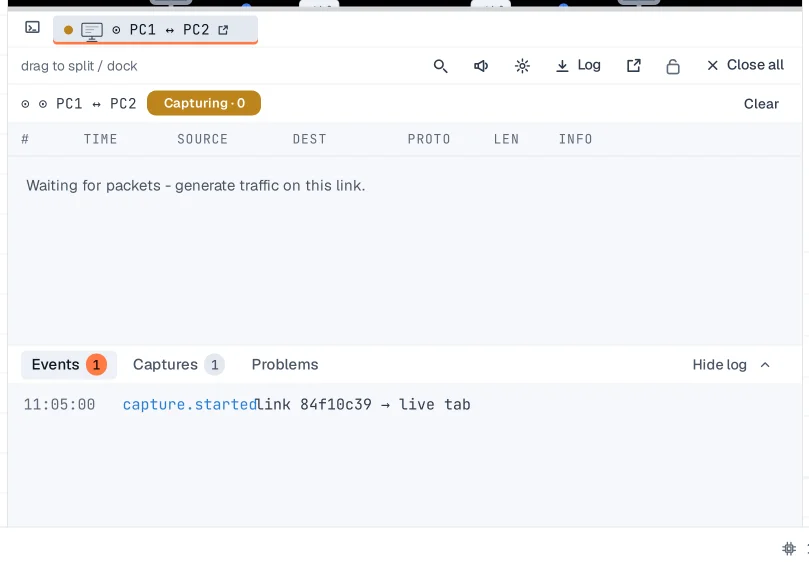Pop out the PC1 ↔ PC2 tab
The width and height of the screenshot is (809, 568).
coord(223,30)
